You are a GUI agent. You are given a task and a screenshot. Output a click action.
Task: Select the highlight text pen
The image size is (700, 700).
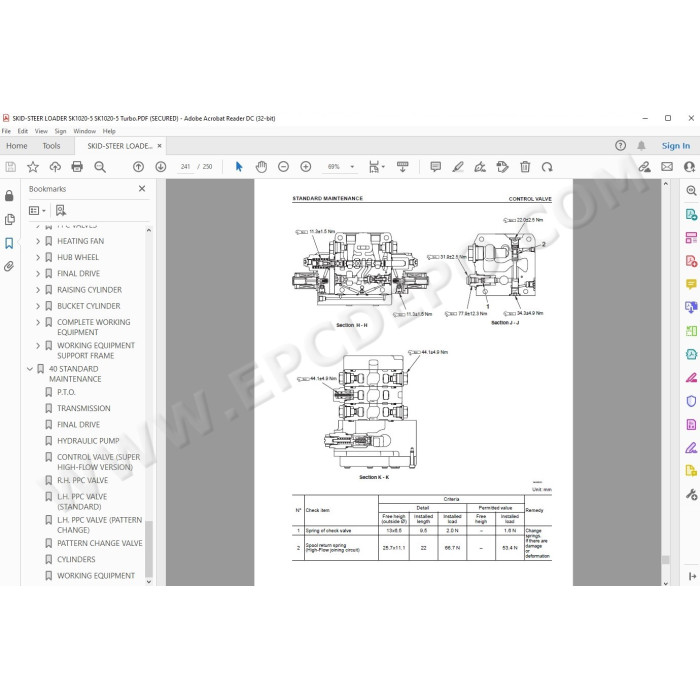tap(458, 167)
